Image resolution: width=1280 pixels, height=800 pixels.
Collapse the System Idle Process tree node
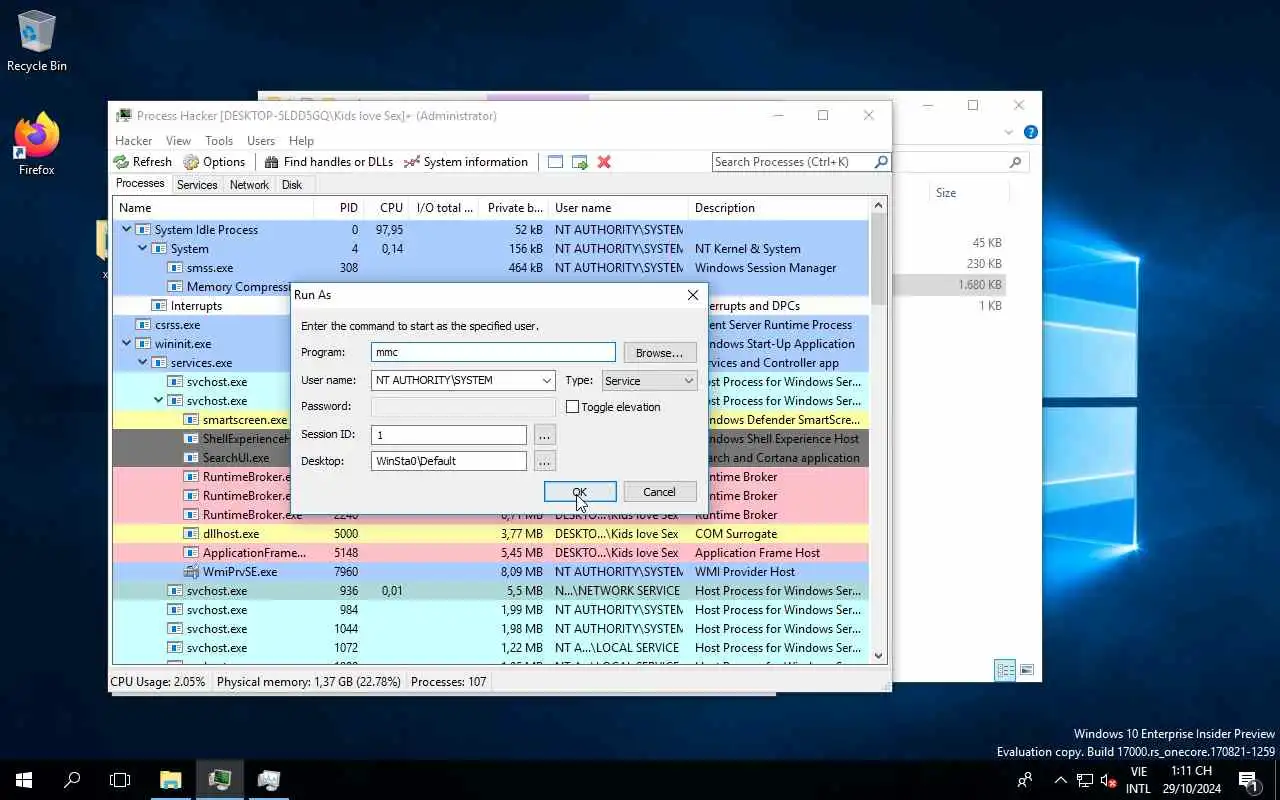pyautogui.click(x=127, y=230)
